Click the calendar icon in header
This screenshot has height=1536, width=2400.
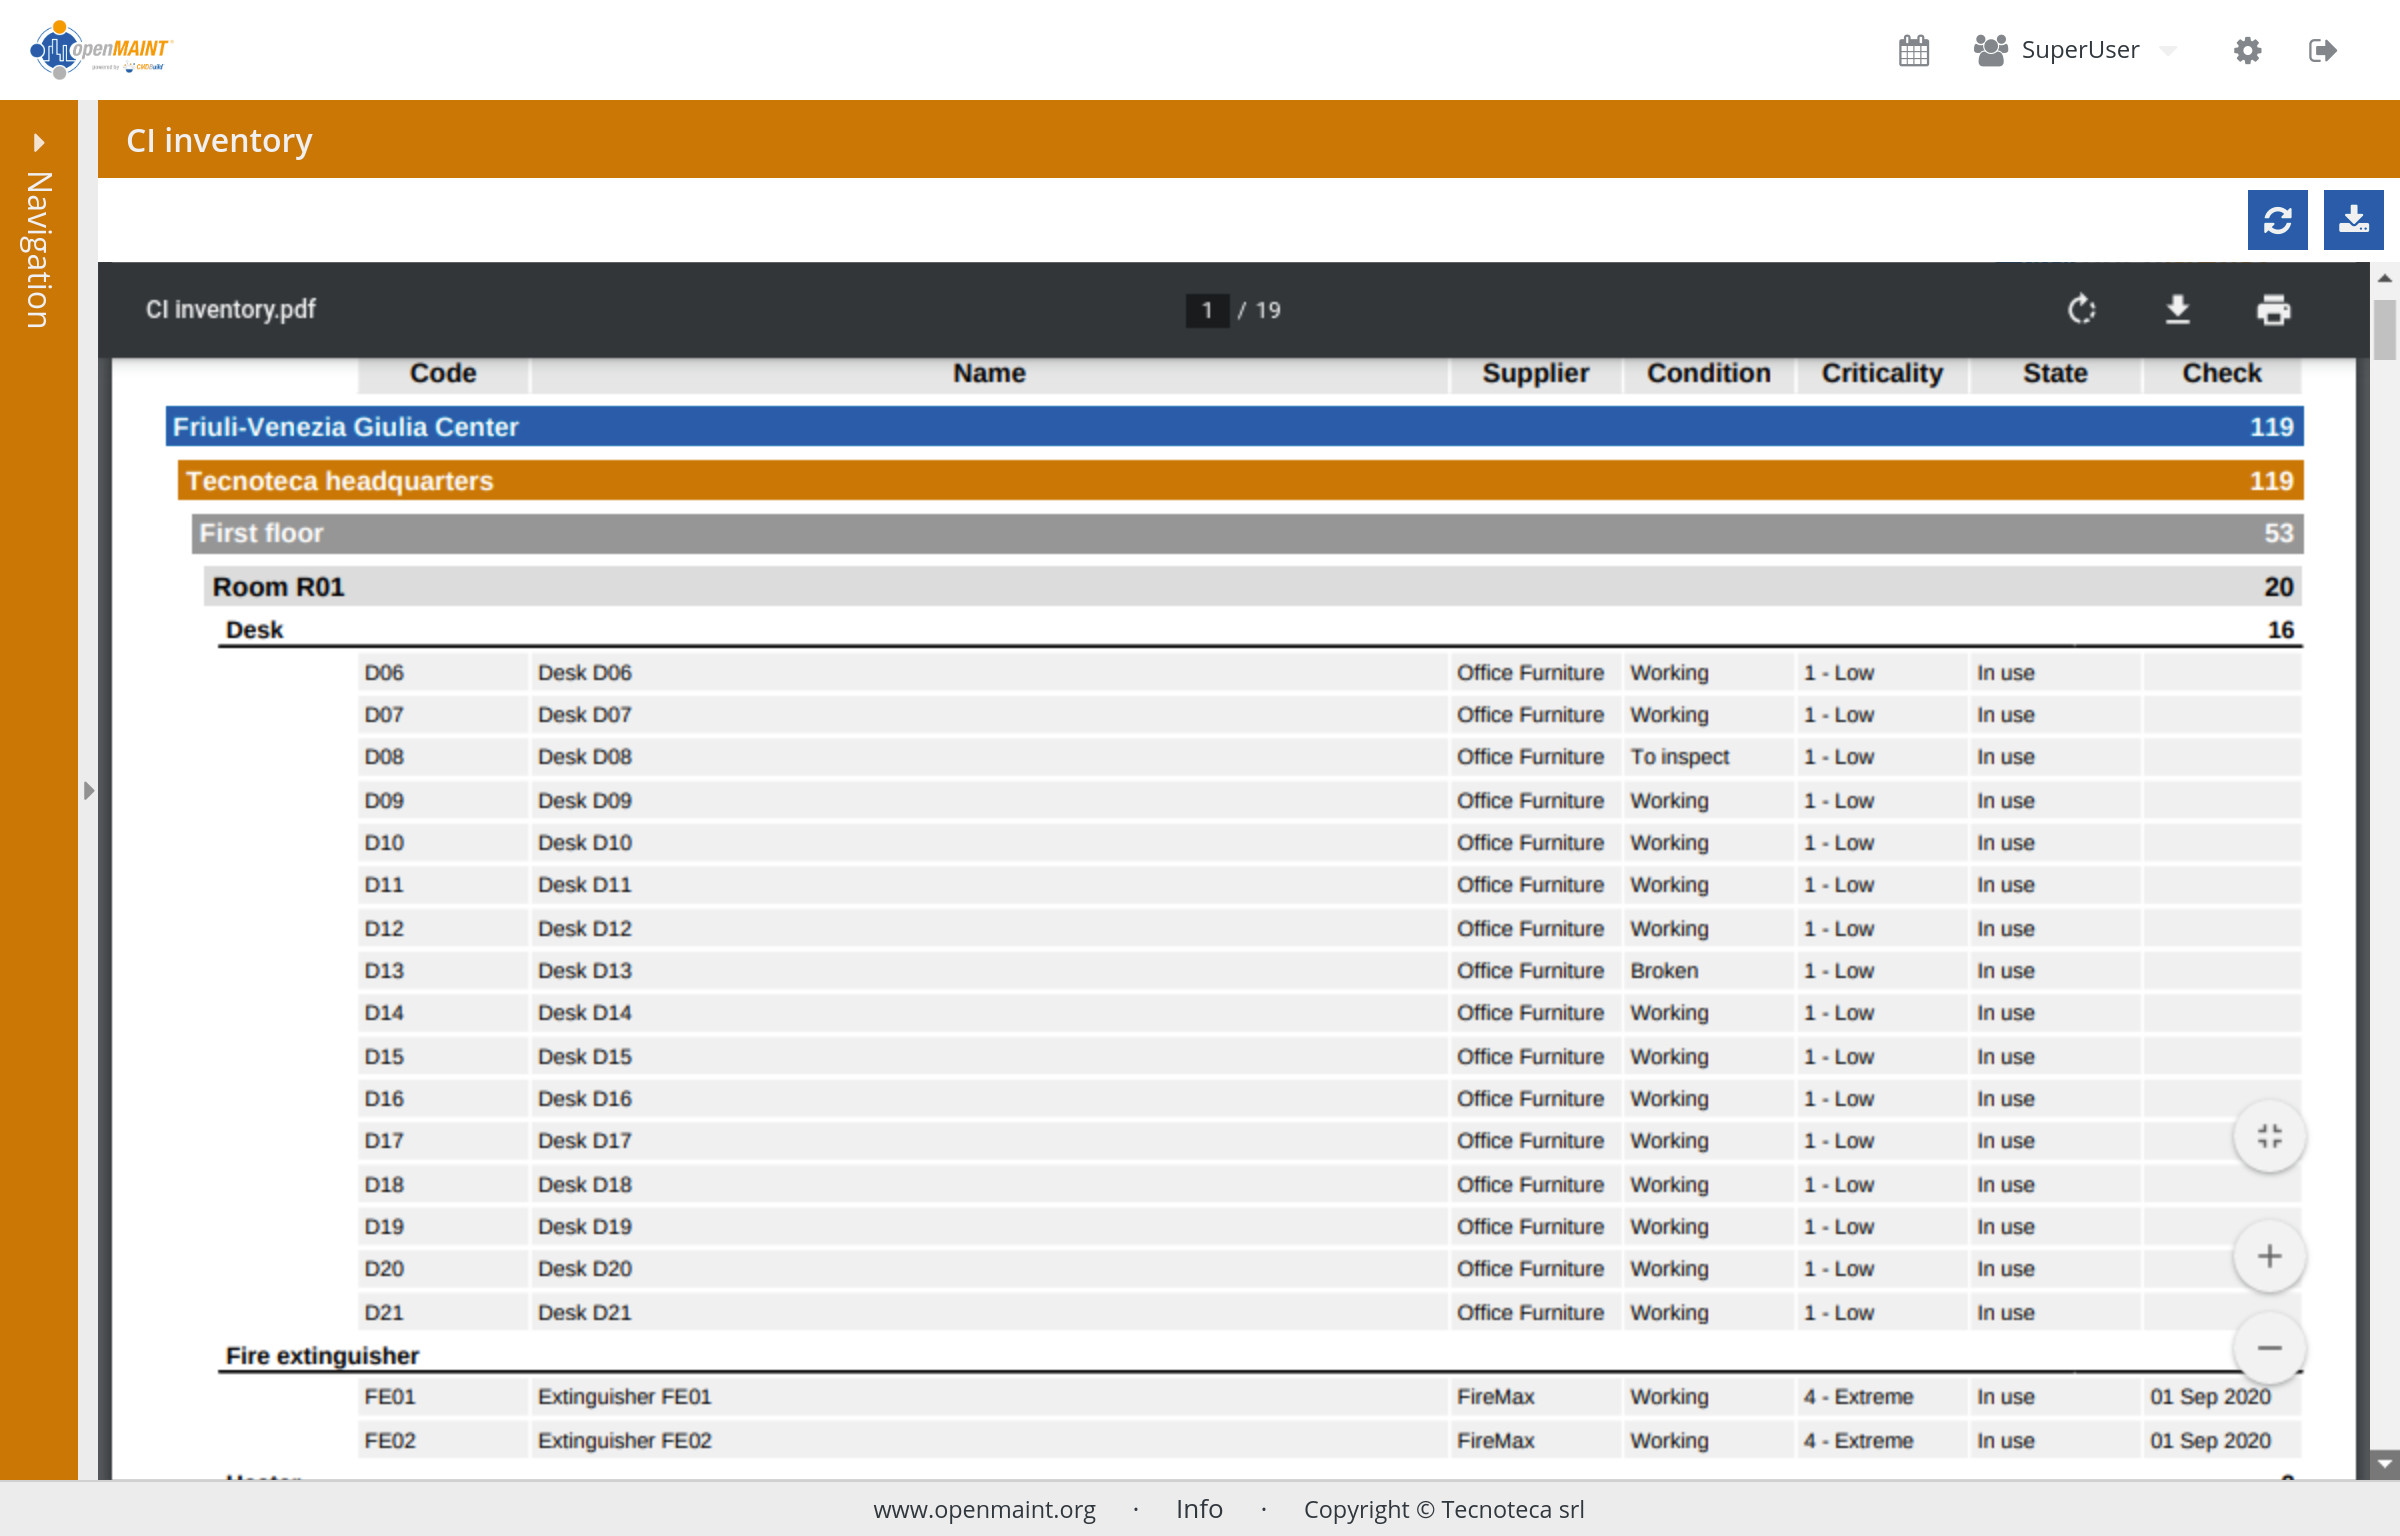(1913, 50)
